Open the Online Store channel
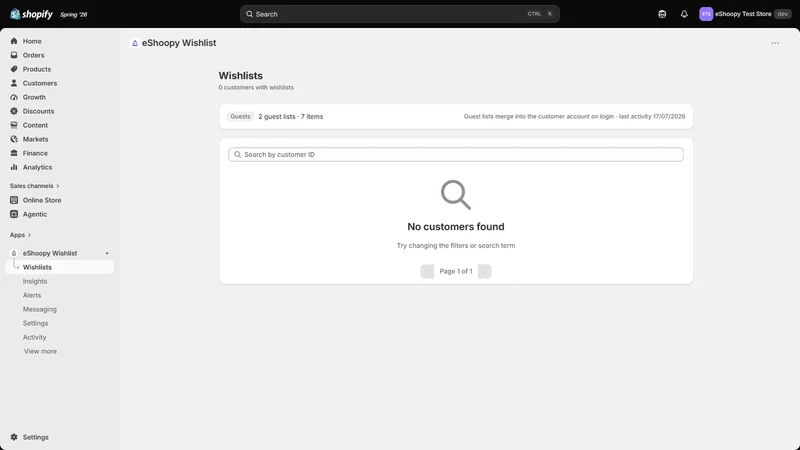 coord(41,200)
